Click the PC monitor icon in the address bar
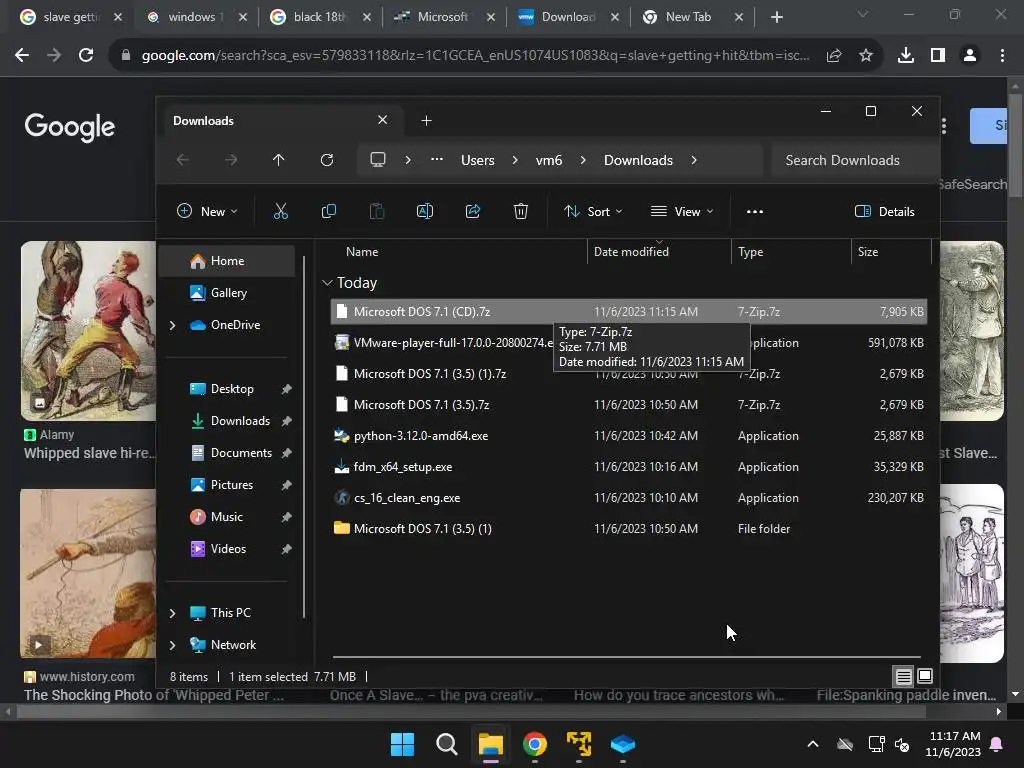This screenshot has height=768, width=1024. [x=377, y=160]
